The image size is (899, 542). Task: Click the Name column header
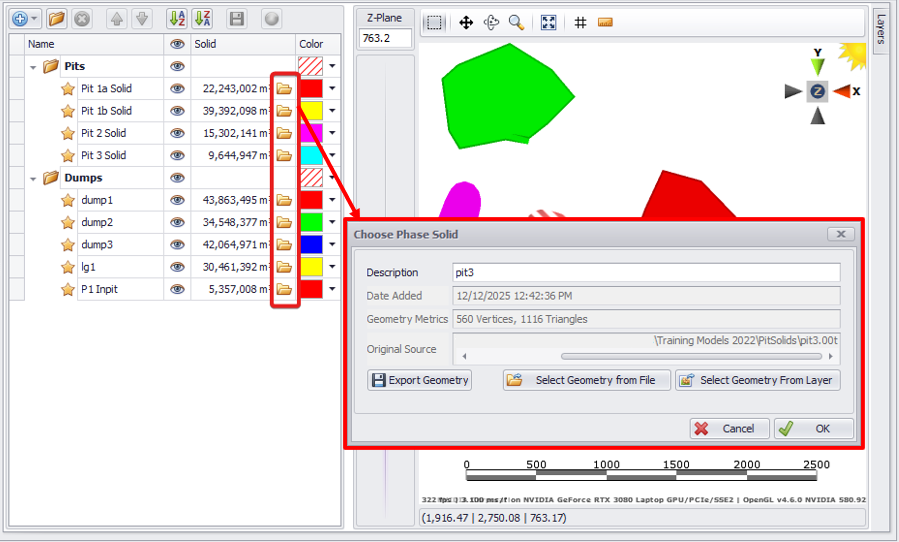95,44
